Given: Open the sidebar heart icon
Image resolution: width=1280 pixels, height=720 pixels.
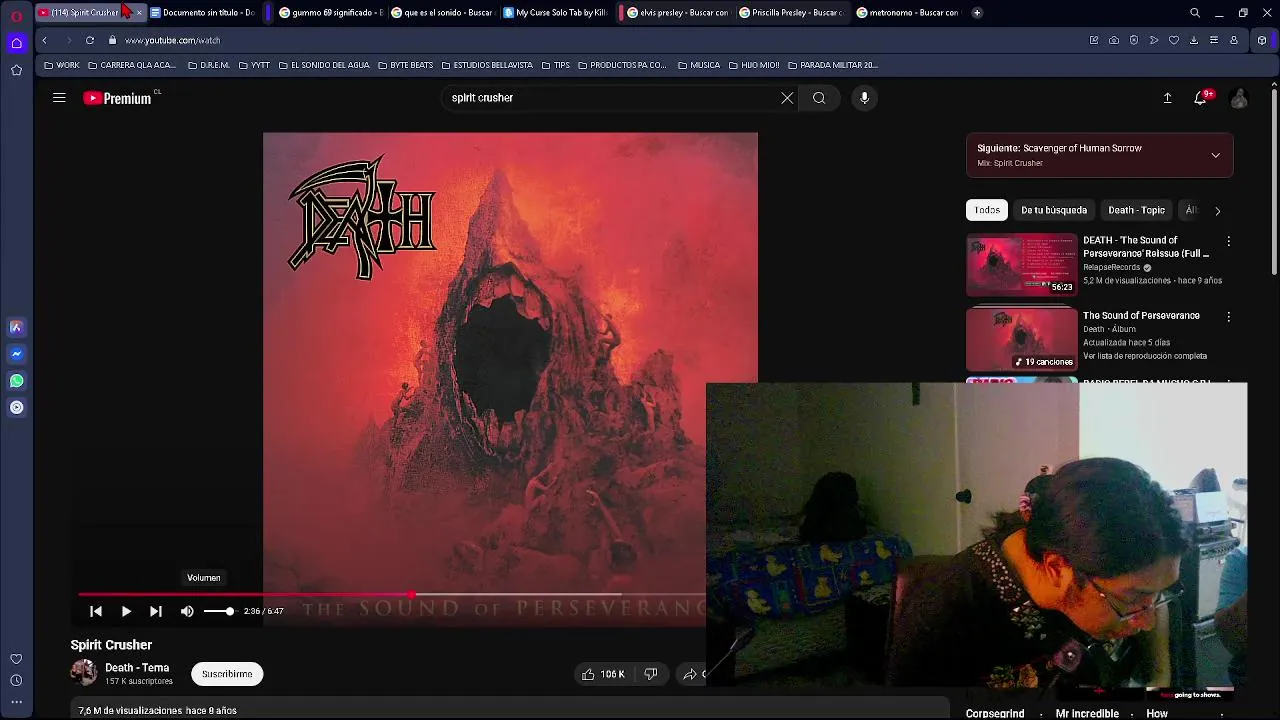Looking at the screenshot, I should coord(16,659).
